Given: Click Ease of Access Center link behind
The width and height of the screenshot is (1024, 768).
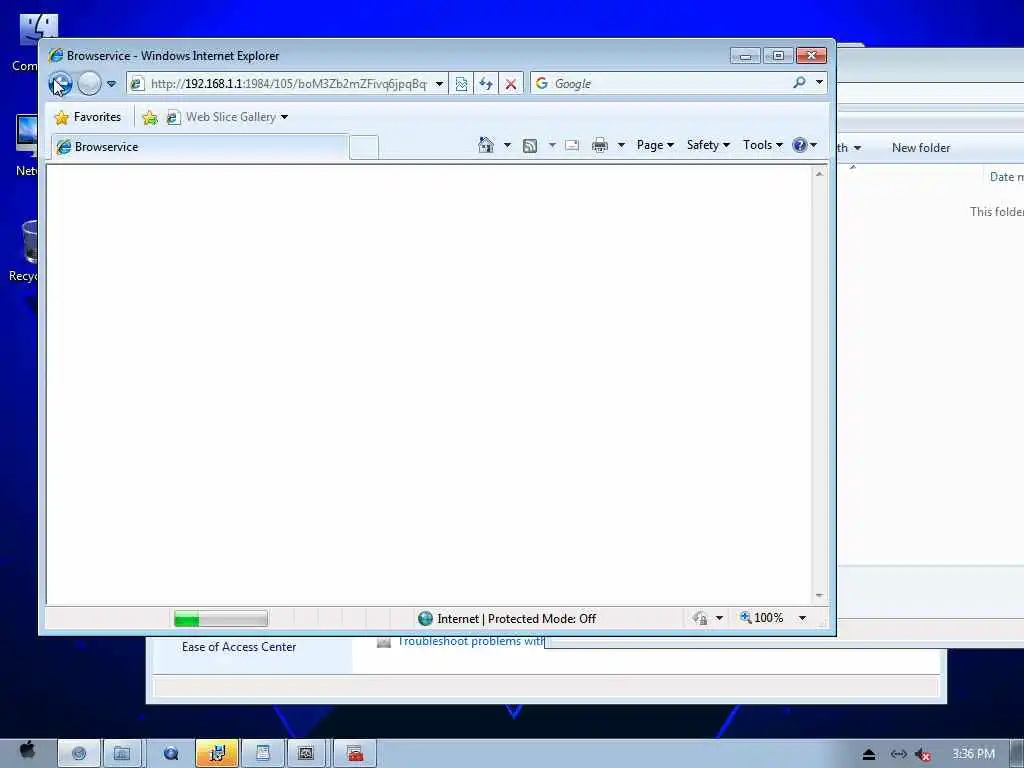Looking at the screenshot, I should [238, 647].
